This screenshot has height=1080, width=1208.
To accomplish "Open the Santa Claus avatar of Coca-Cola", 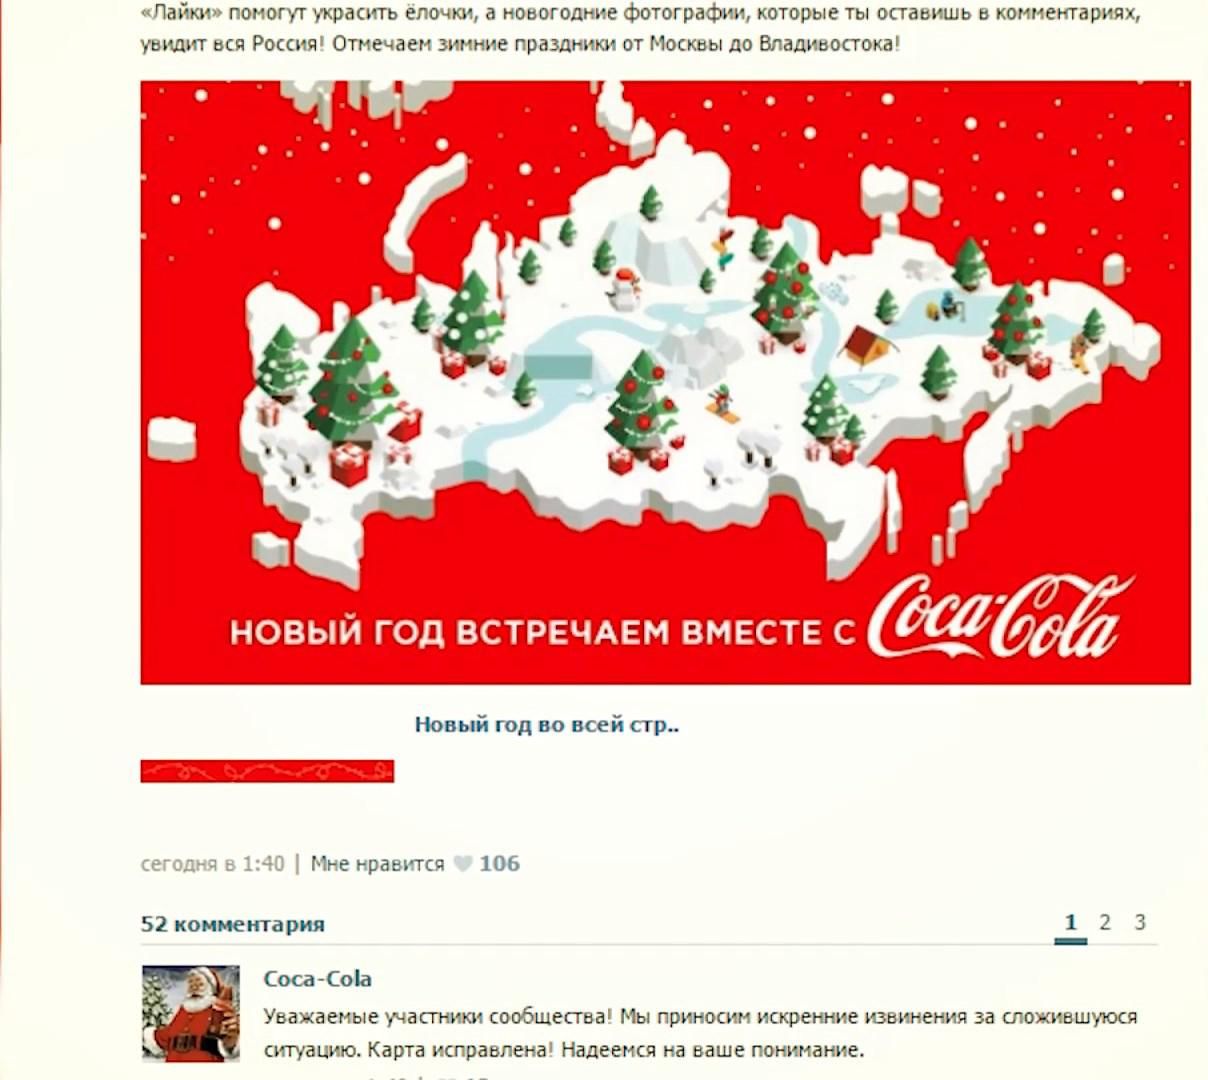I will [x=191, y=1013].
